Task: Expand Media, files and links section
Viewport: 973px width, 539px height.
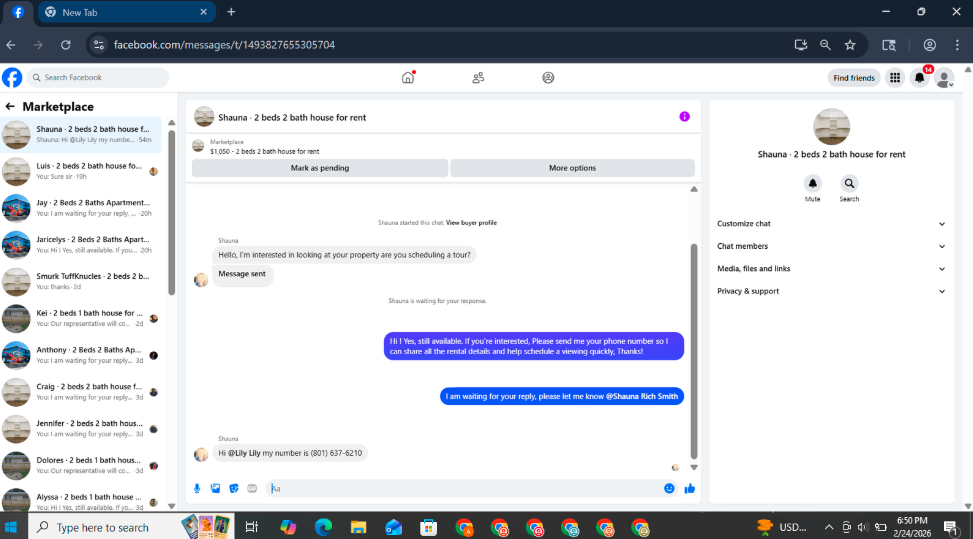Action: [831, 269]
